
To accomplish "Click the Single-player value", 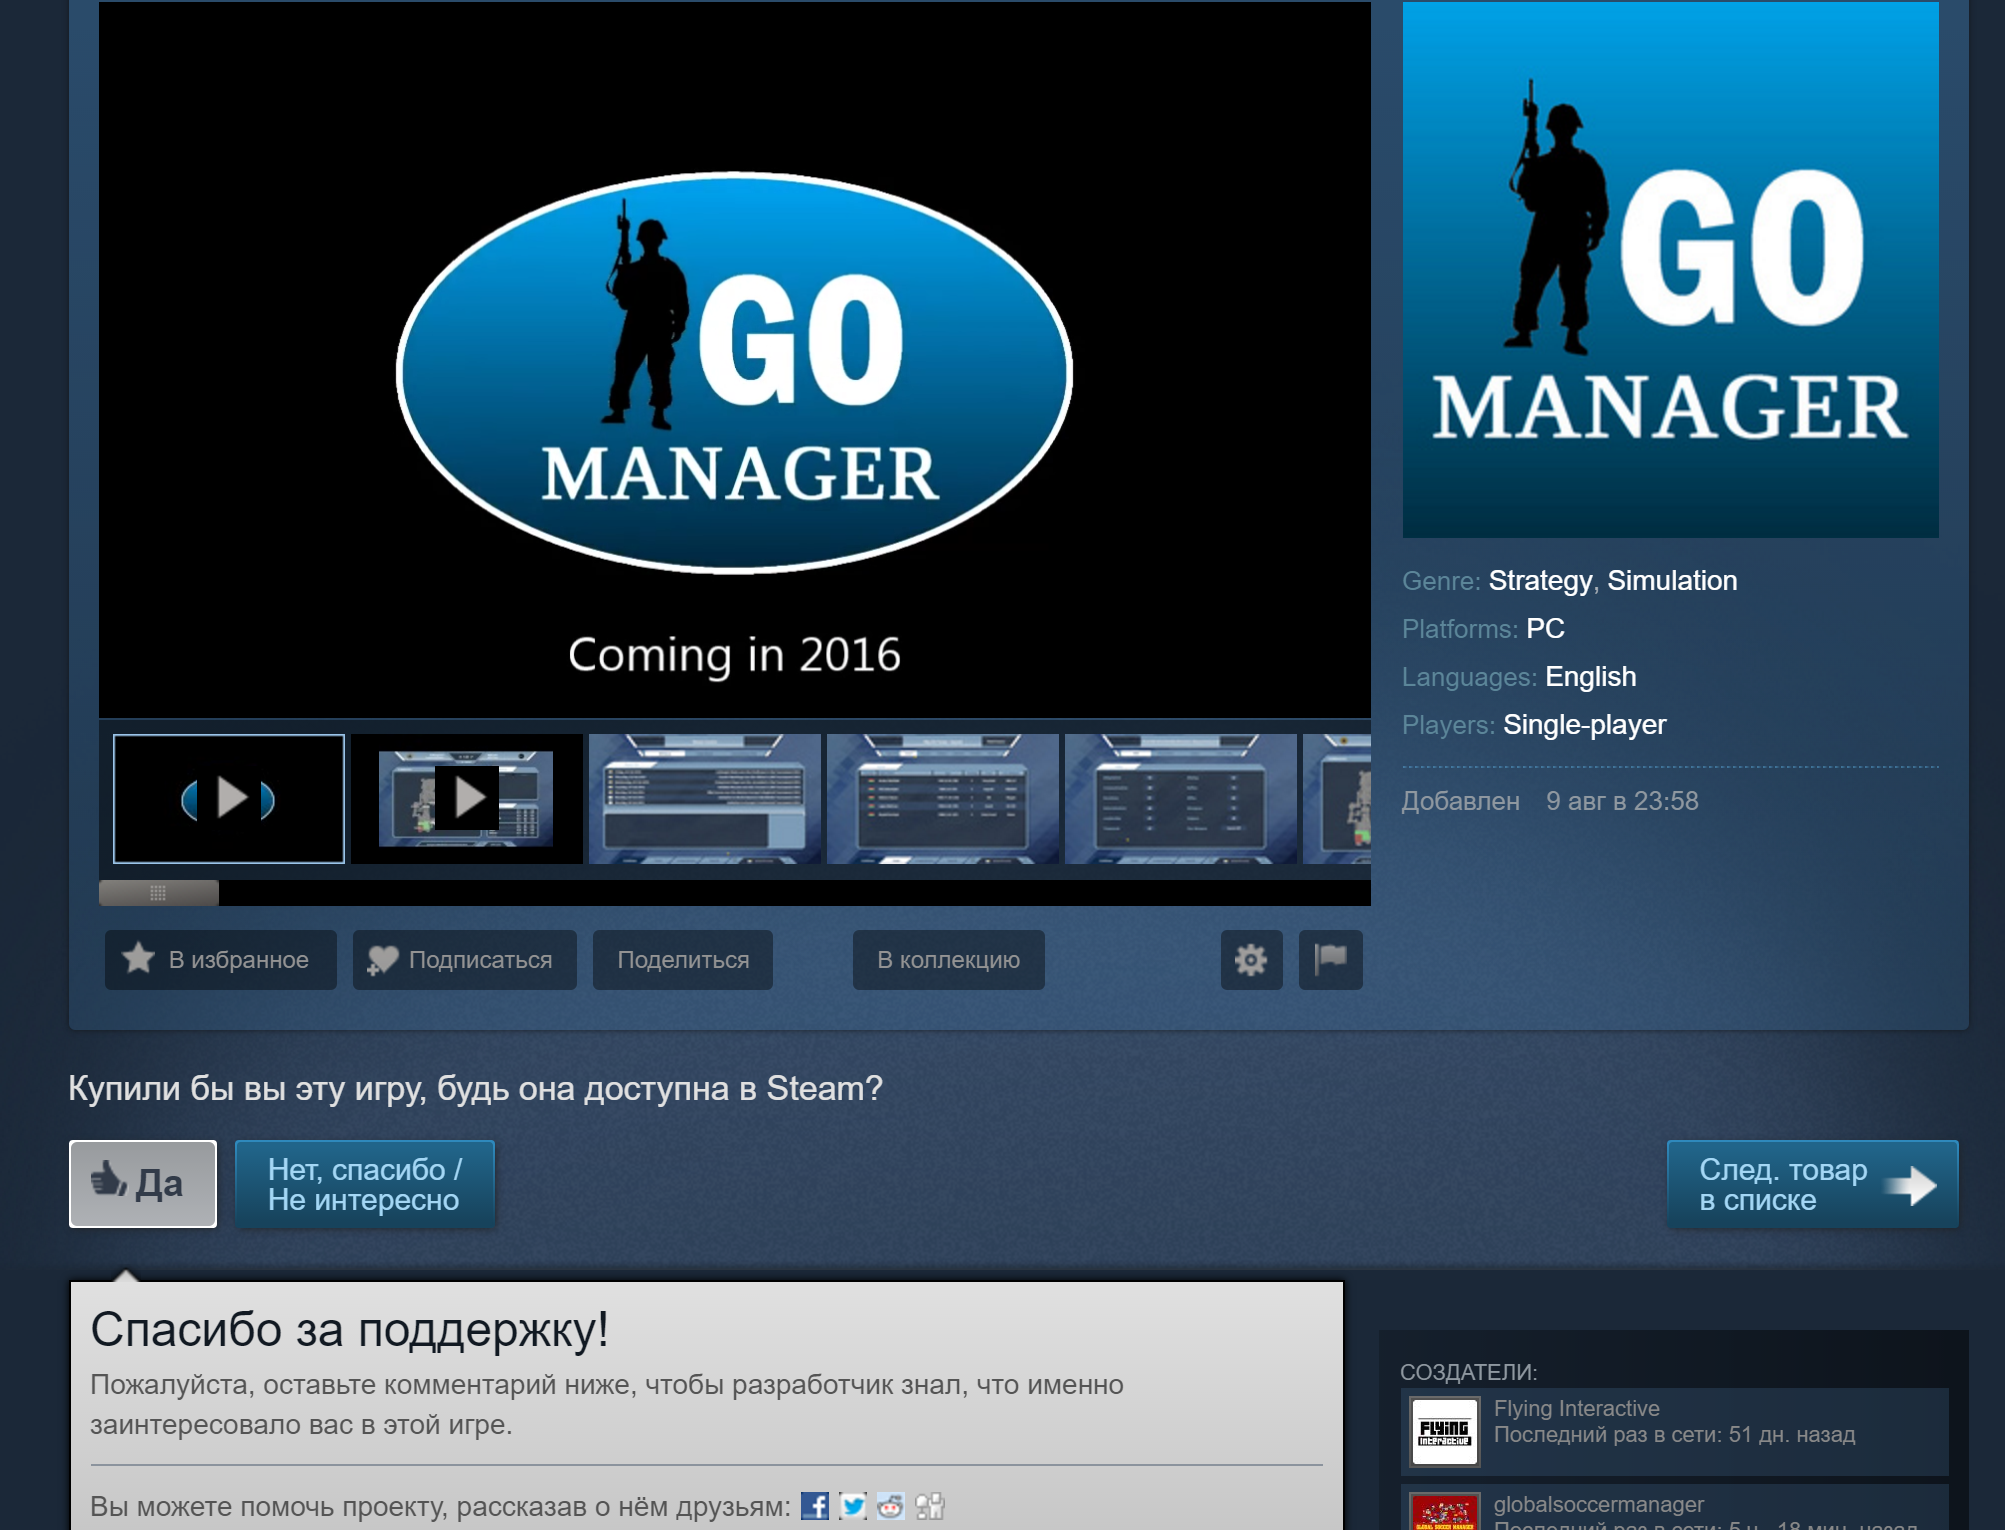I will tap(1584, 725).
